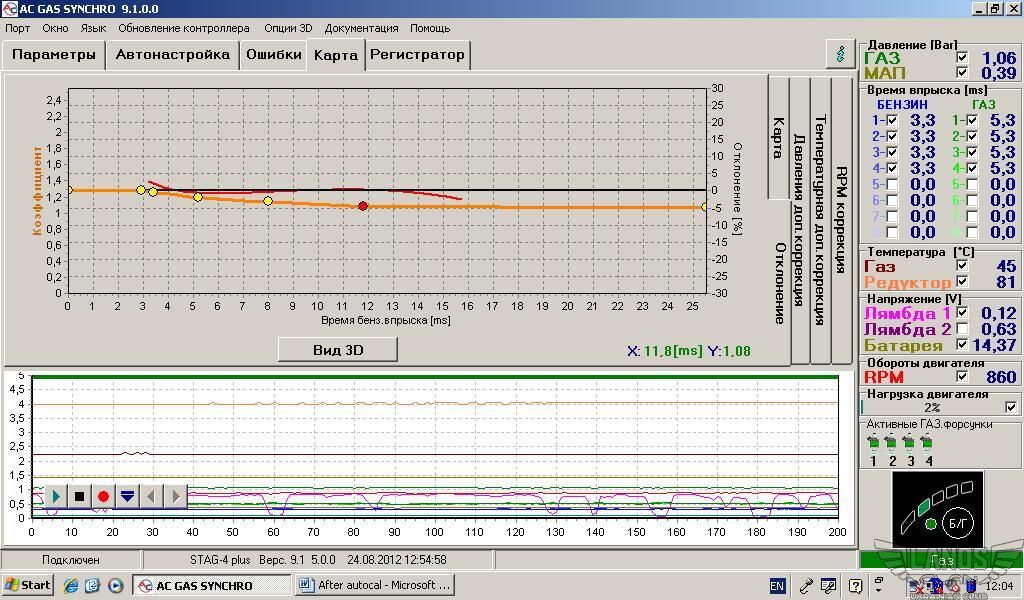Toggle the Лямбда 2 checkbox

click(x=962, y=329)
